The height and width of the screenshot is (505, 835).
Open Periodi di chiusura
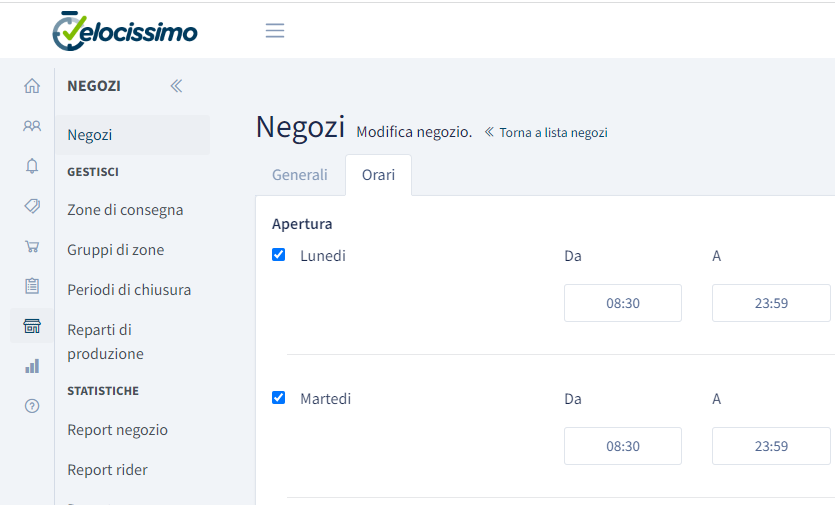click(129, 290)
